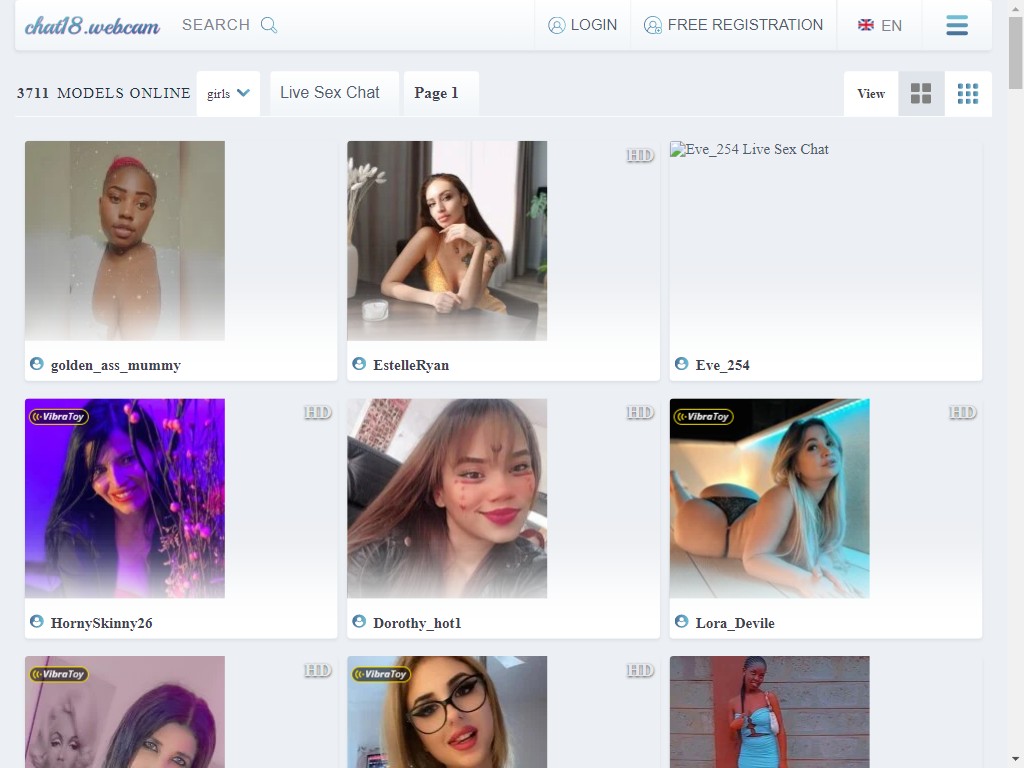Open the hamburger menu icon
The width and height of the screenshot is (1024, 768).
[x=956, y=25]
